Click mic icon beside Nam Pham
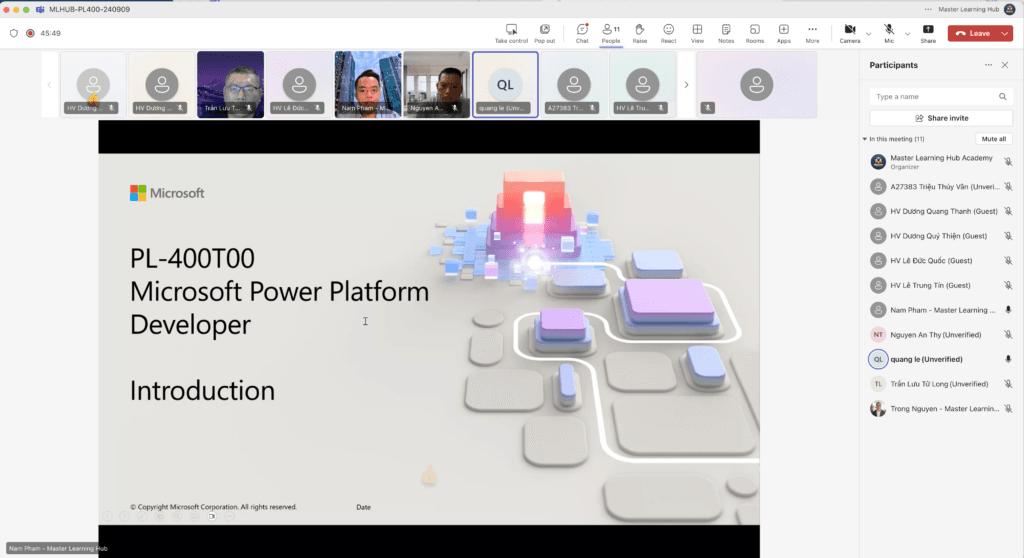1024x558 pixels. [x=1008, y=310]
